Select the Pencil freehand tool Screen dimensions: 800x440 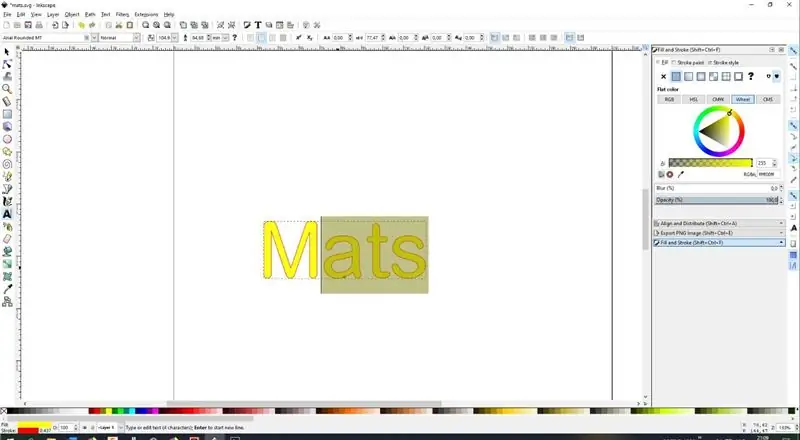click(7, 177)
